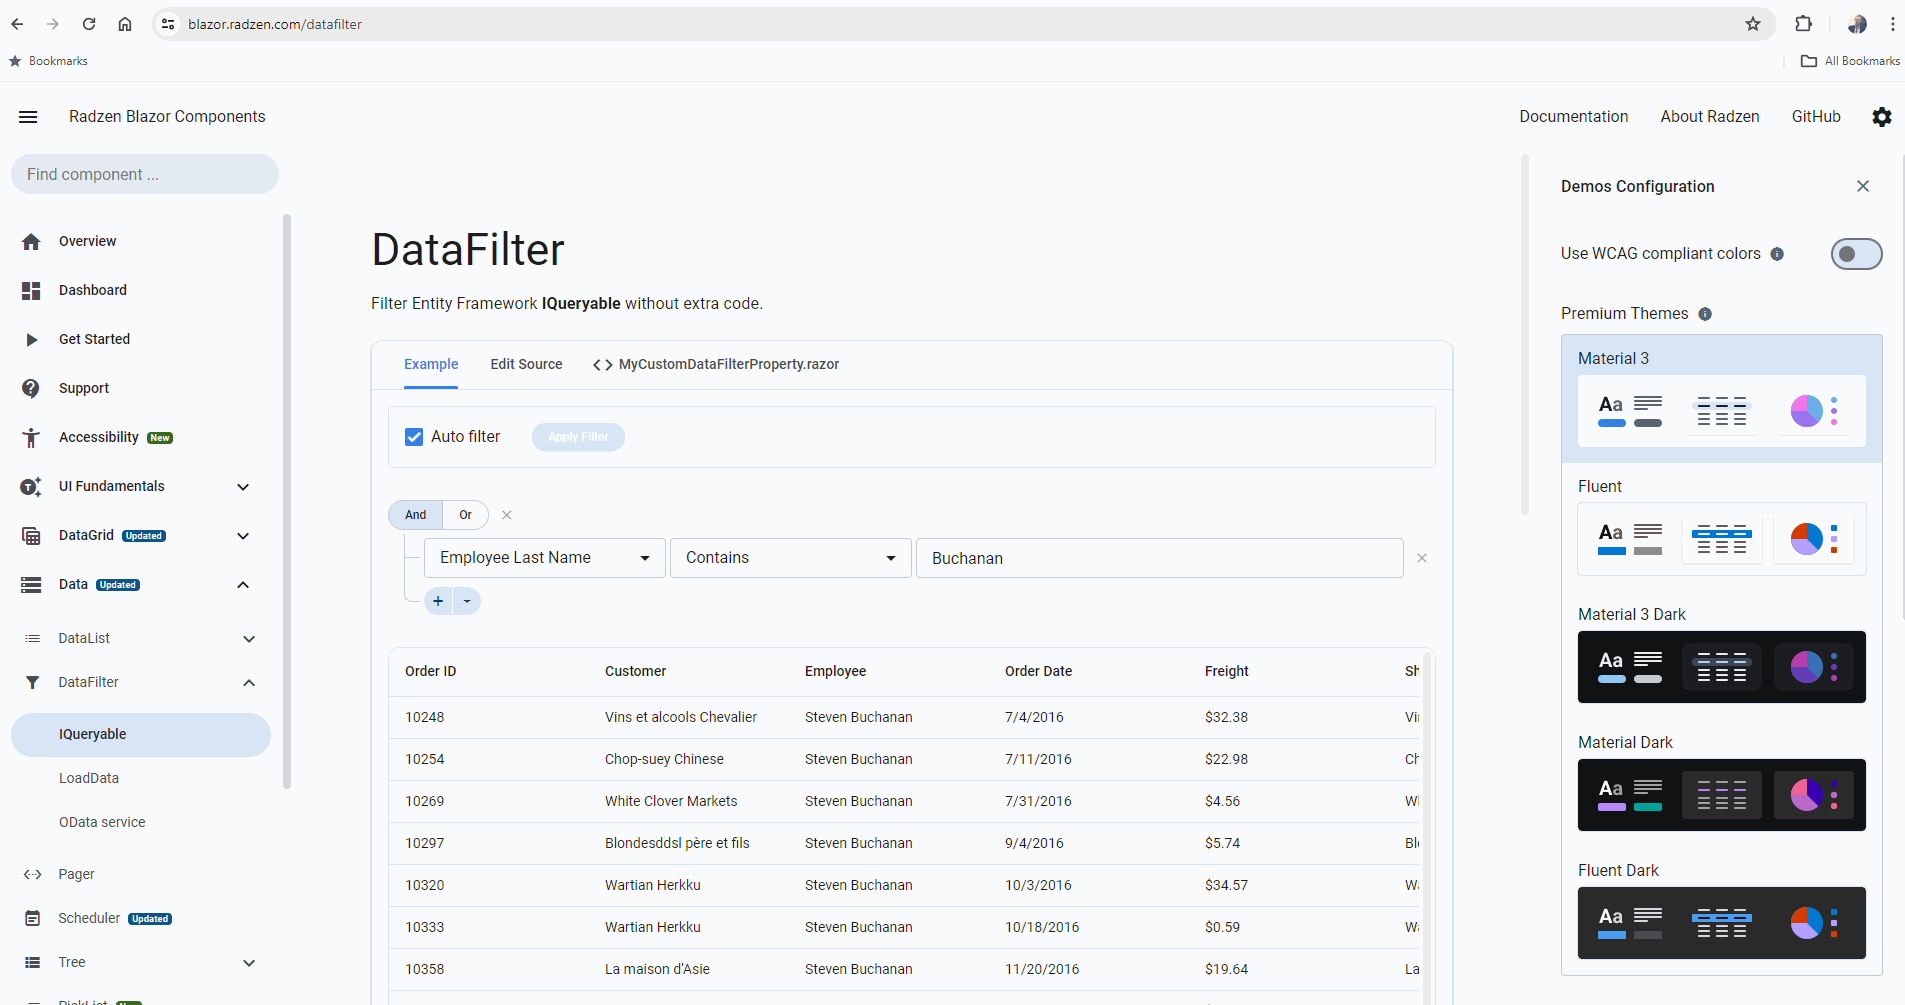Click the Scheduler calendar icon
The height and width of the screenshot is (1005, 1905).
tap(32, 919)
